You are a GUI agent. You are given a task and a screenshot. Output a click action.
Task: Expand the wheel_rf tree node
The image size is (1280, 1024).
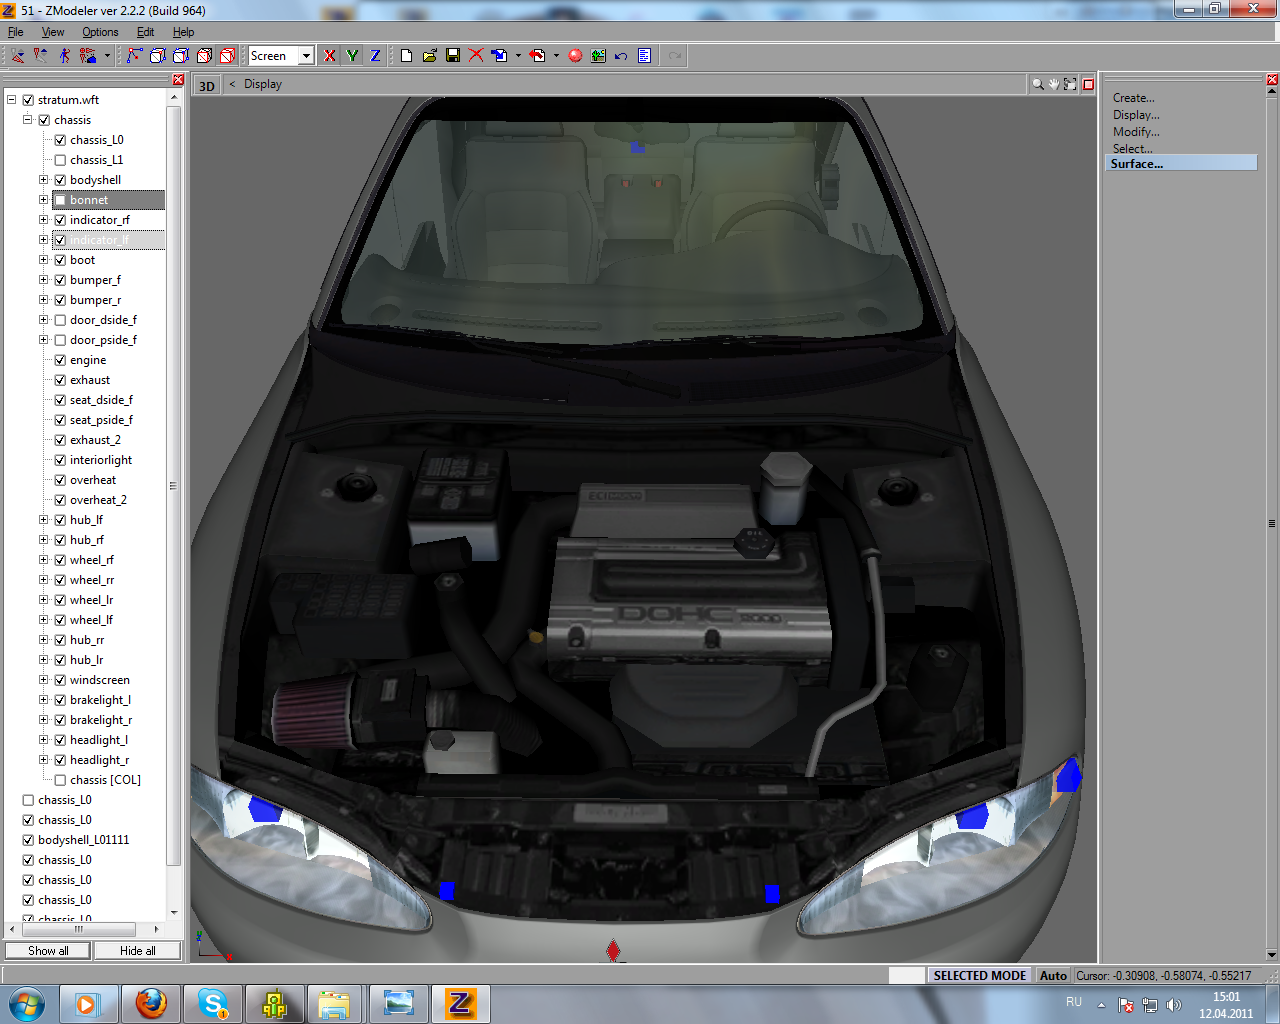coord(44,560)
